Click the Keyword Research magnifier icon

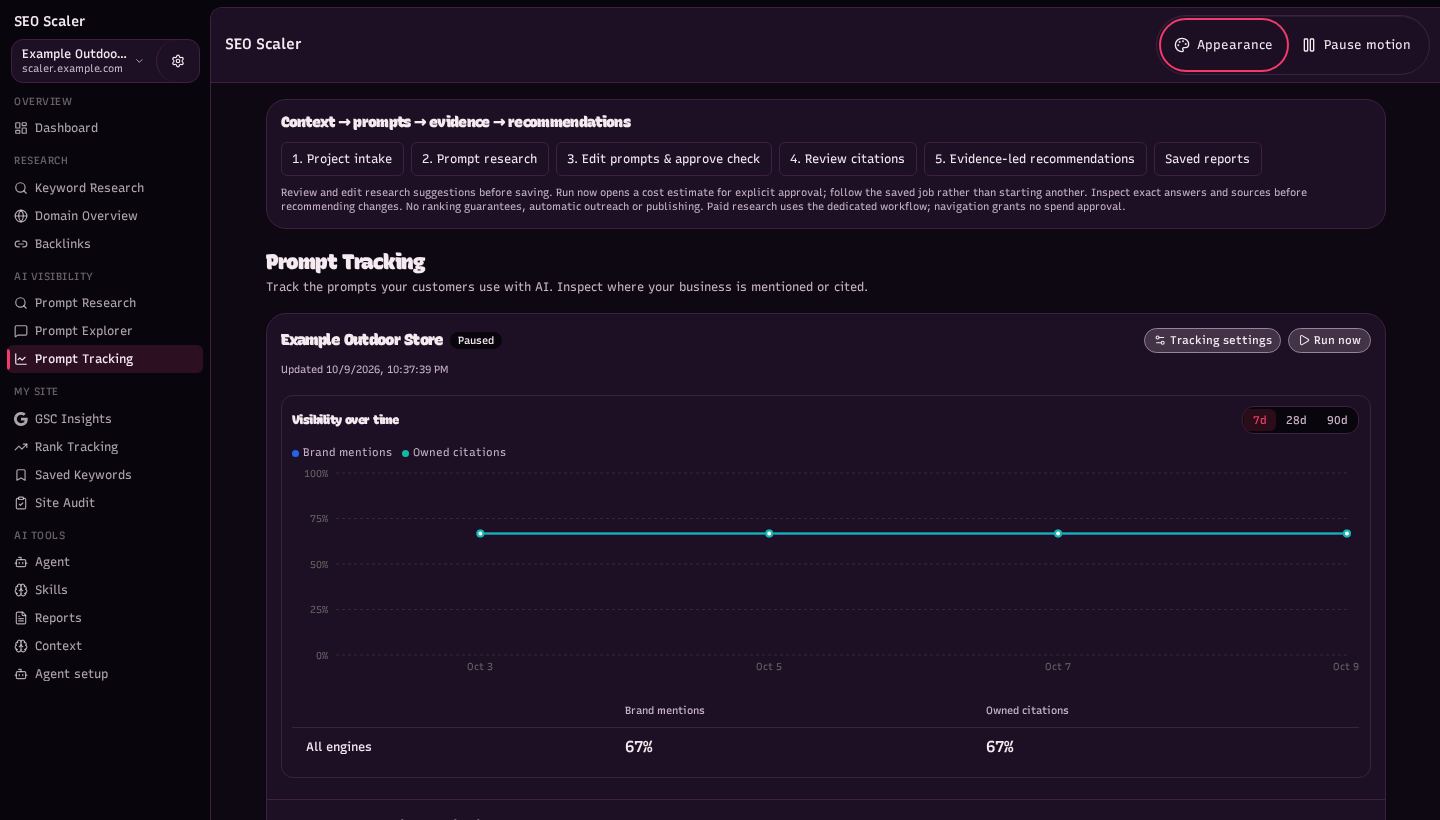tap(21, 188)
